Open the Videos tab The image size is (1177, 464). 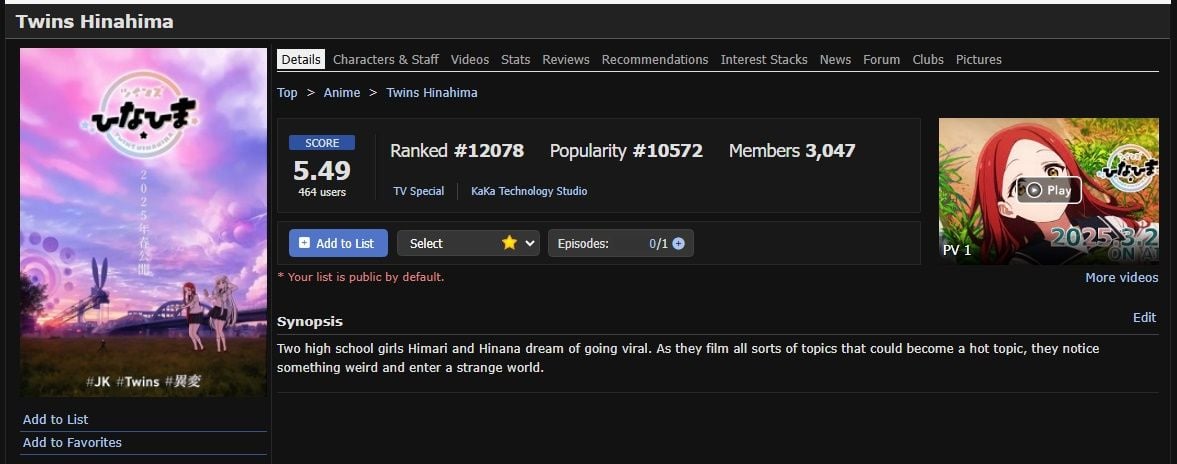tap(470, 59)
